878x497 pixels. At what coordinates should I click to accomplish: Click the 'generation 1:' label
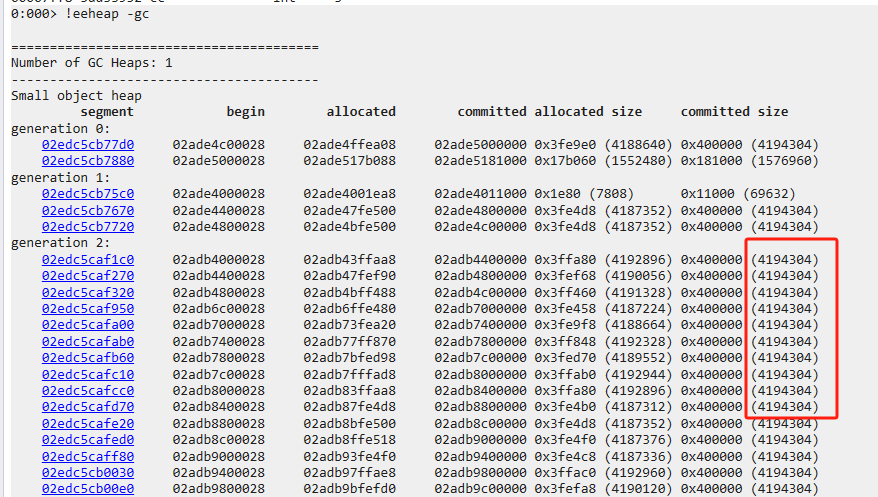click(x=60, y=178)
